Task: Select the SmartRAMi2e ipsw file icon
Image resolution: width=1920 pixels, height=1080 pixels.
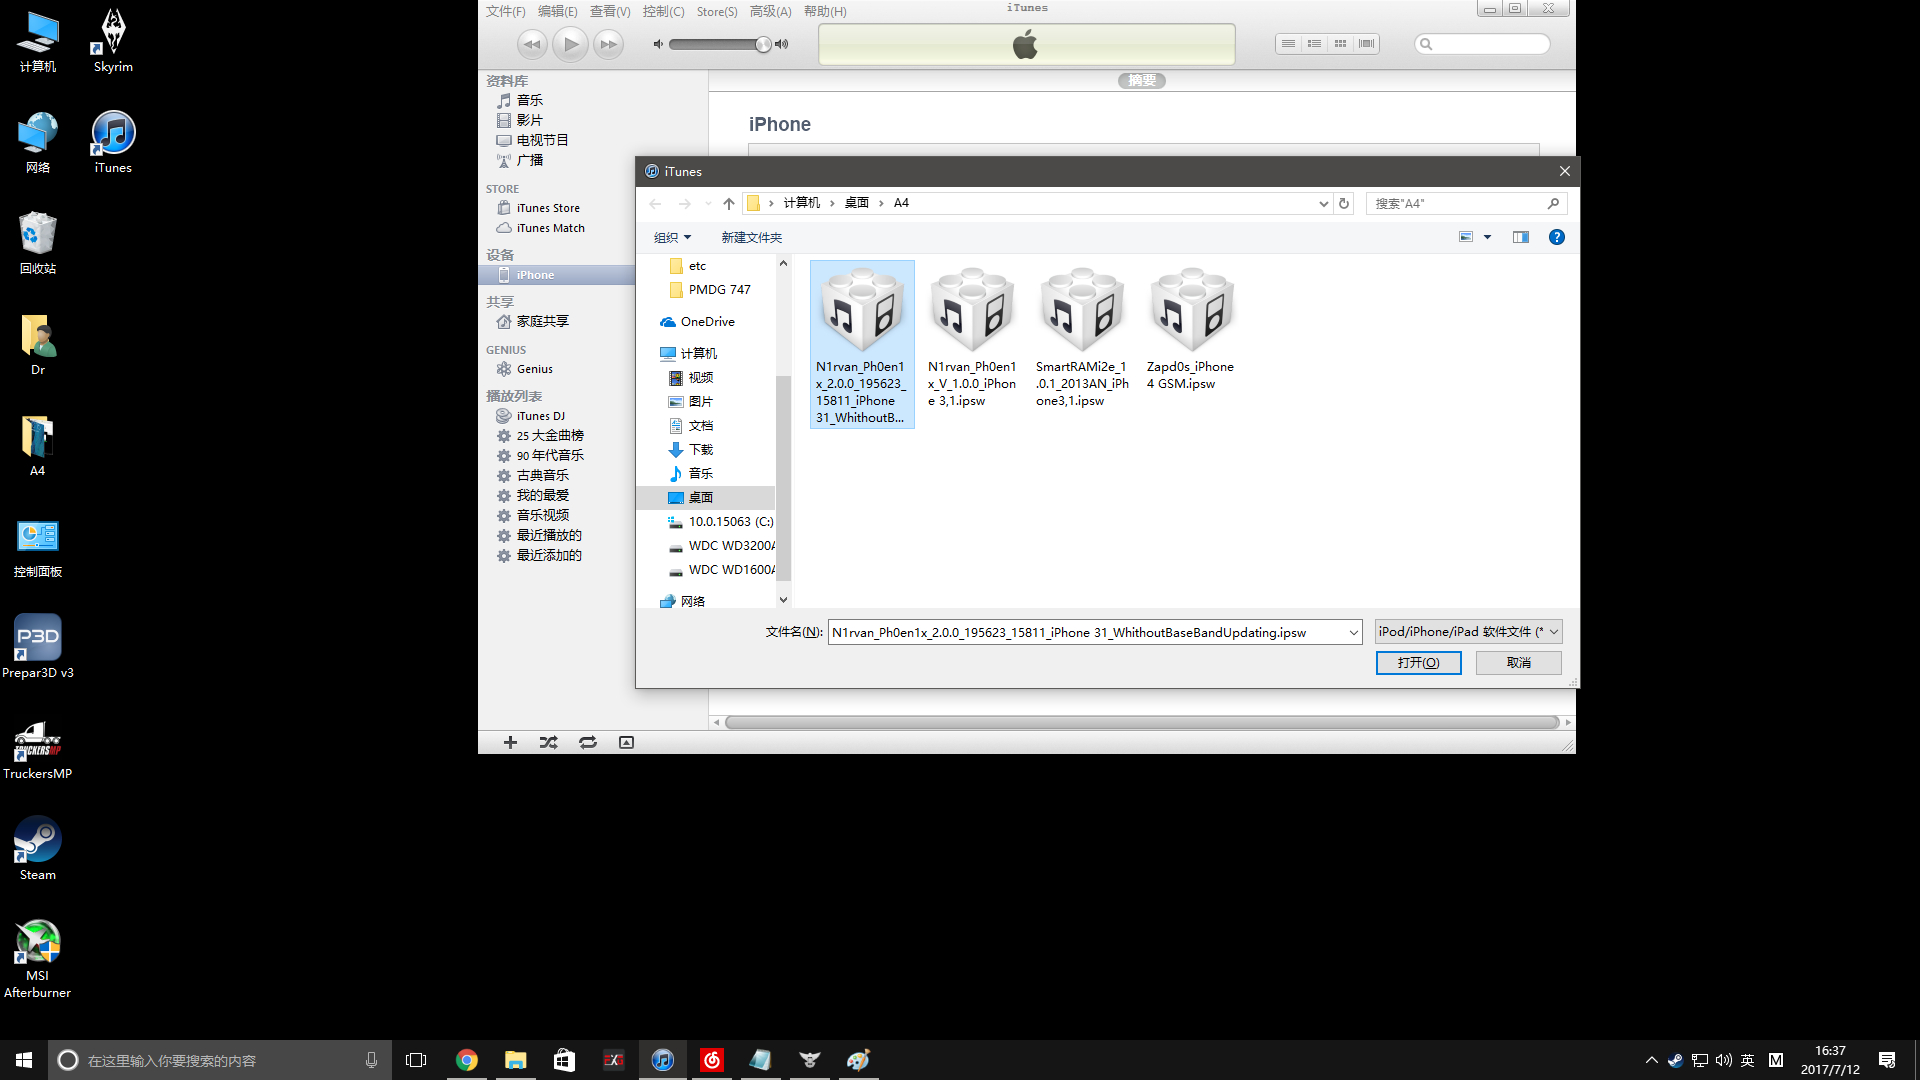Action: 1081,310
